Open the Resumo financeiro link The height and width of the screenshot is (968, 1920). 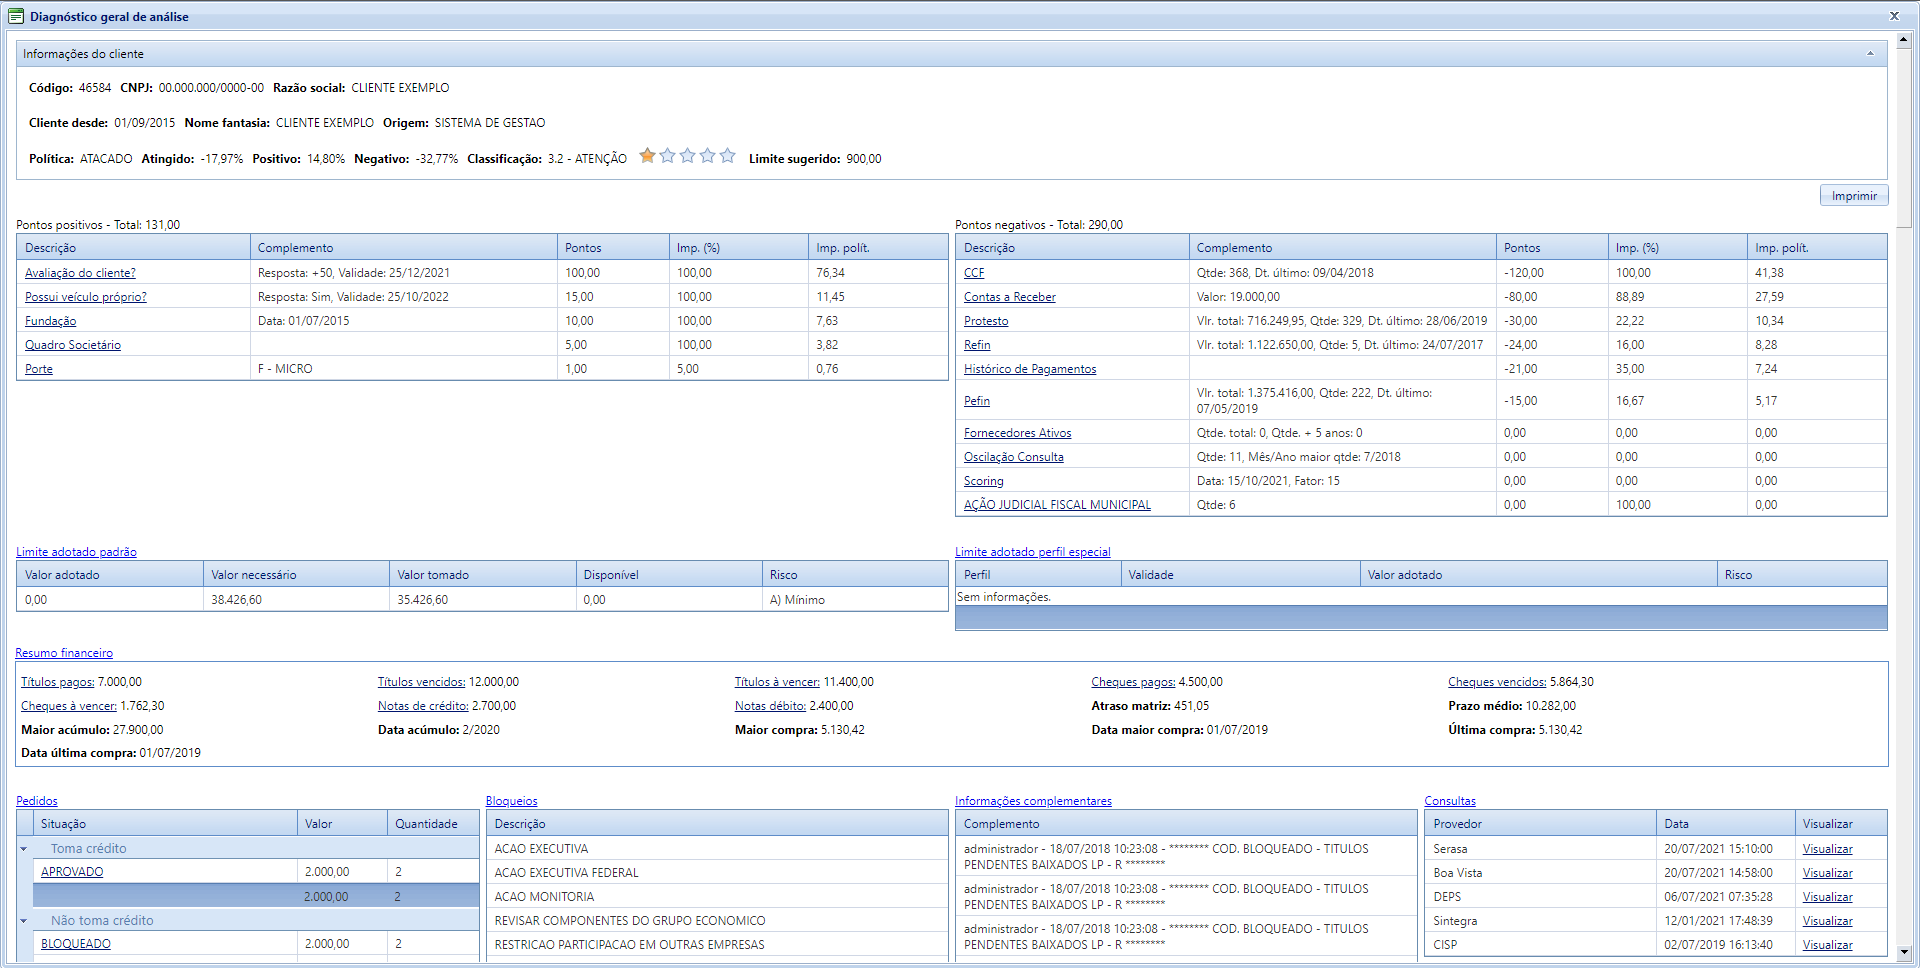(x=64, y=653)
